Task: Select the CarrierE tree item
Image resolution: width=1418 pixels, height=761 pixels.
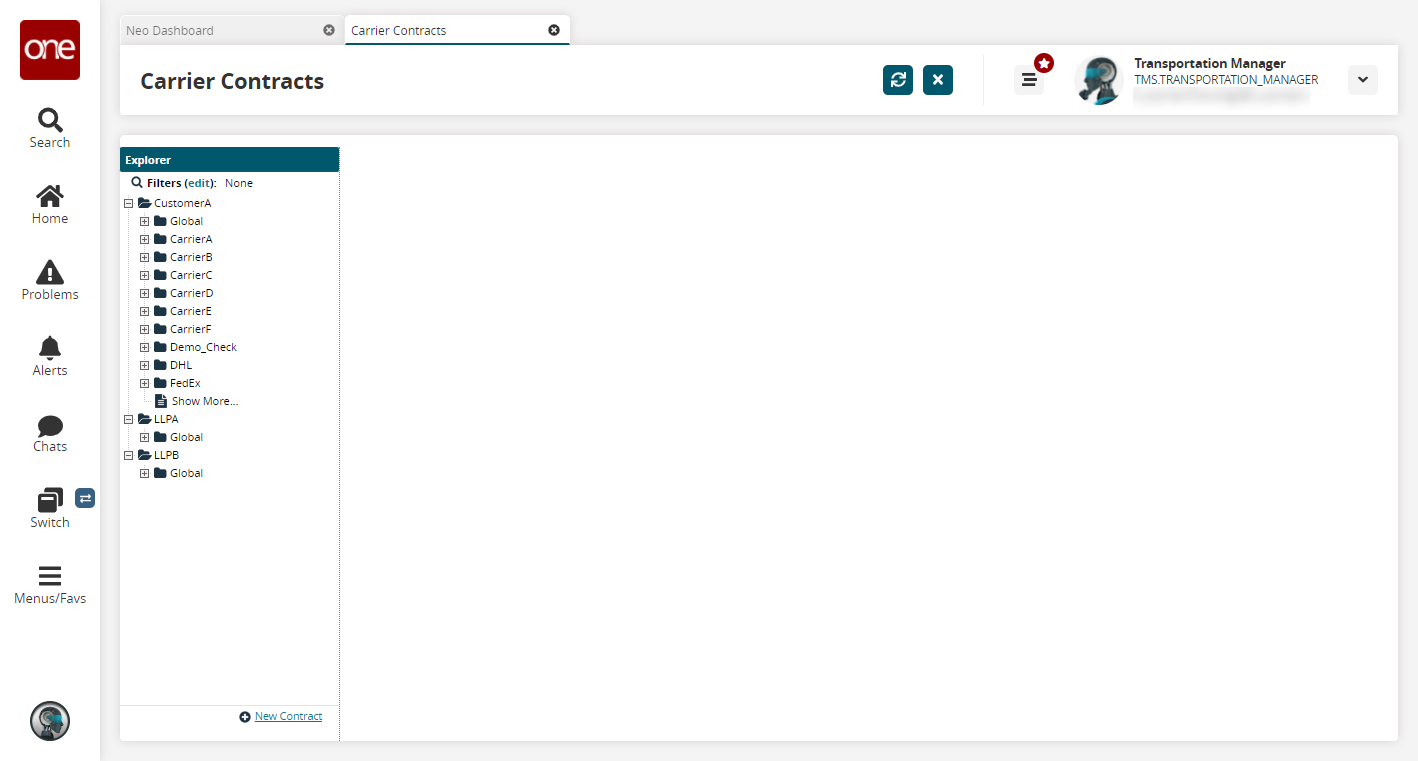Action: [x=191, y=311]
